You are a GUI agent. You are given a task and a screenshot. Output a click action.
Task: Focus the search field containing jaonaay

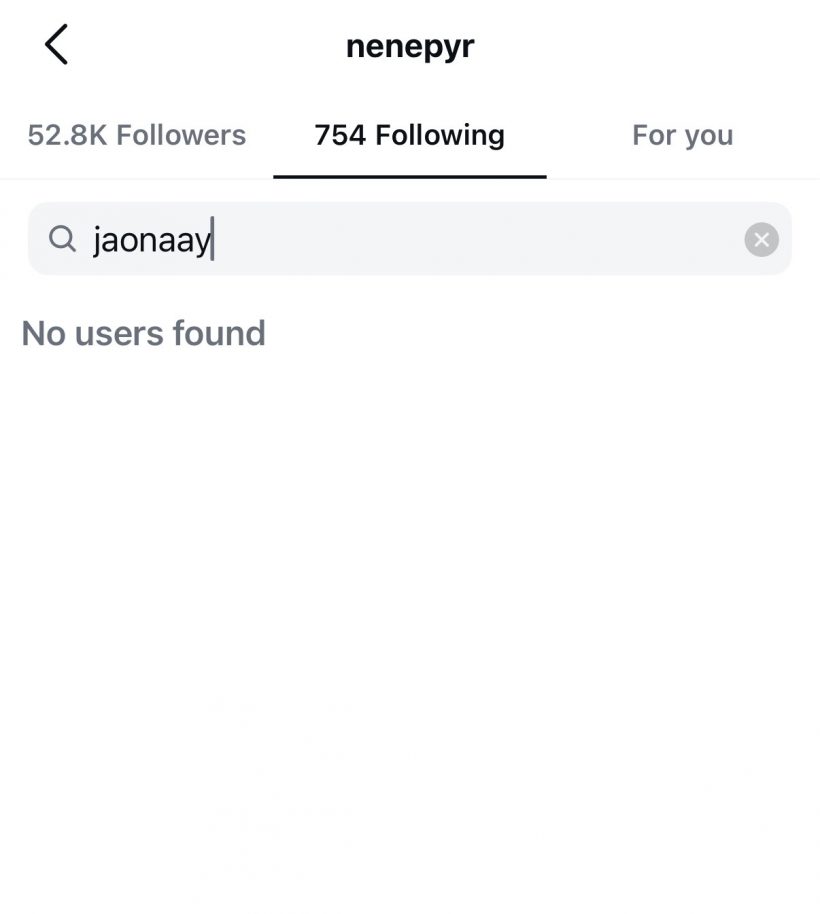pos(410,239)
